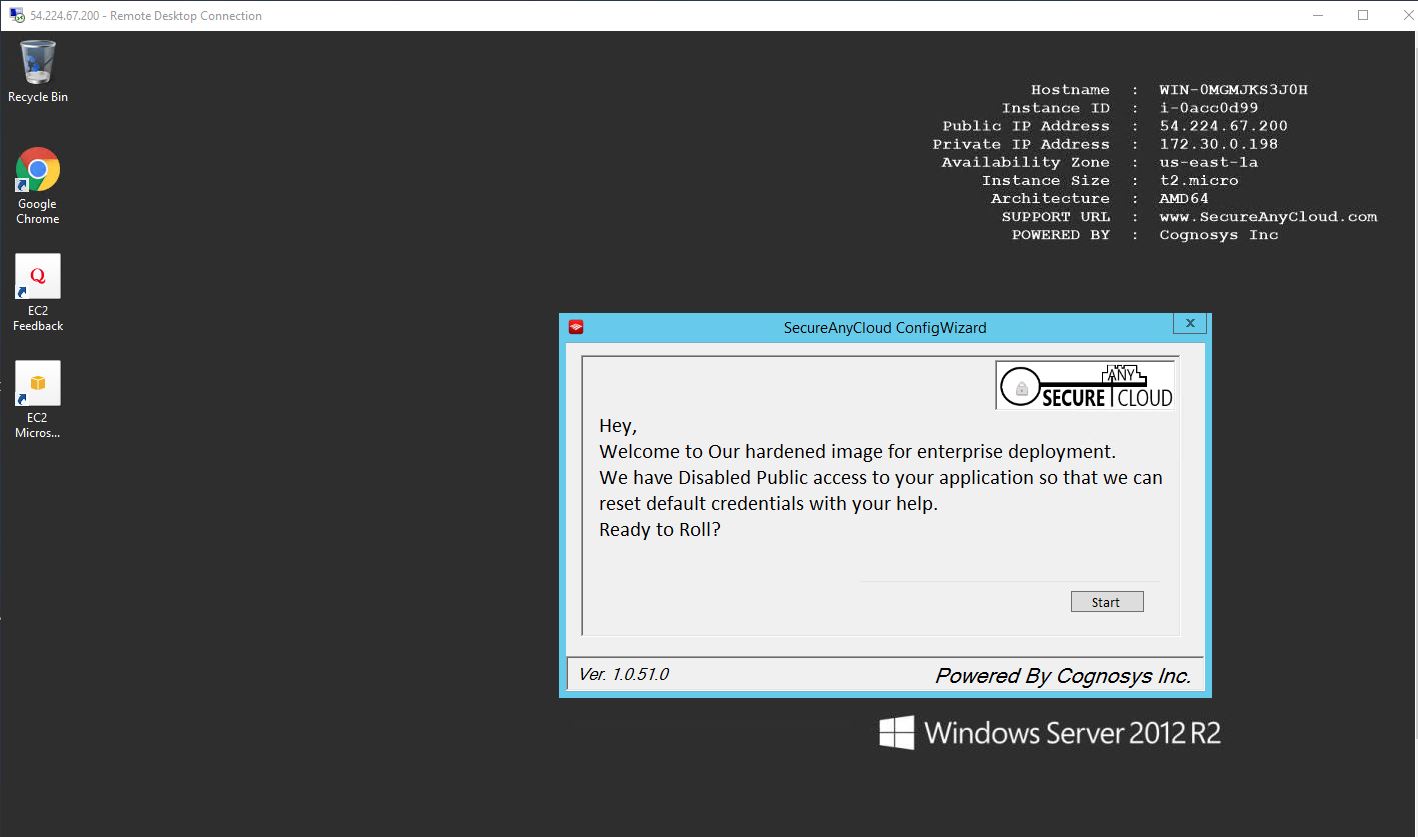Minimize the Remote Desktop Connection window
1418x837 pixels.
click(1316, 15)
